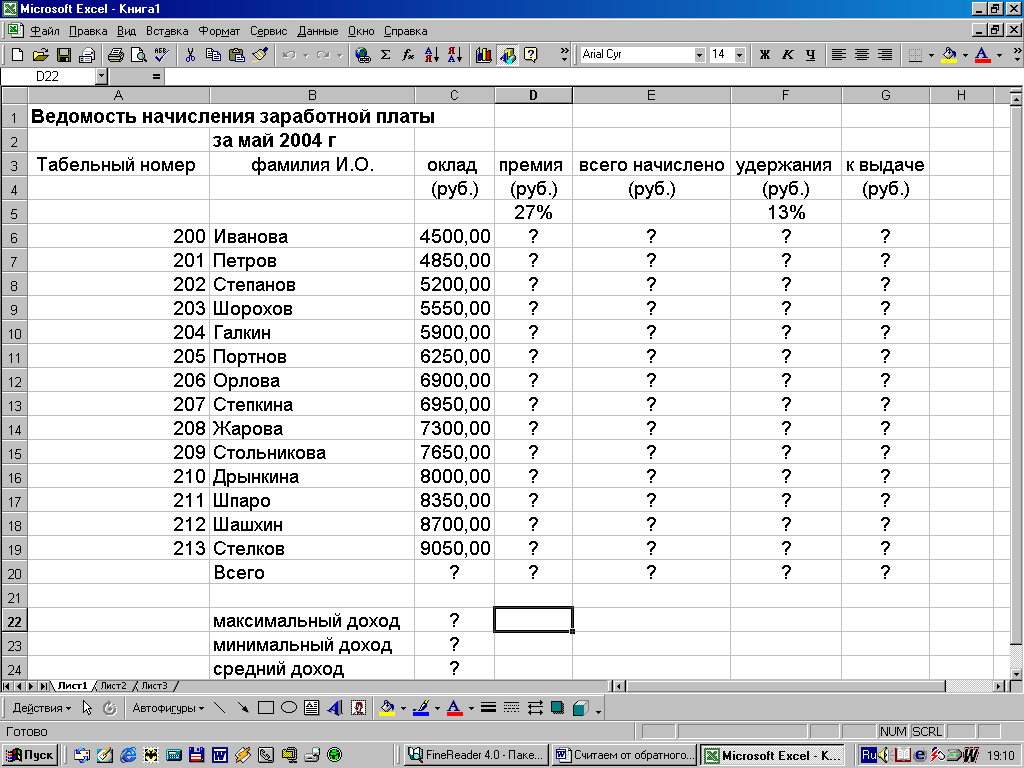Insert WordArt from drawing toolbar
The width and height of the screenshot is (1024, 768).
click(x=334, y=708)
